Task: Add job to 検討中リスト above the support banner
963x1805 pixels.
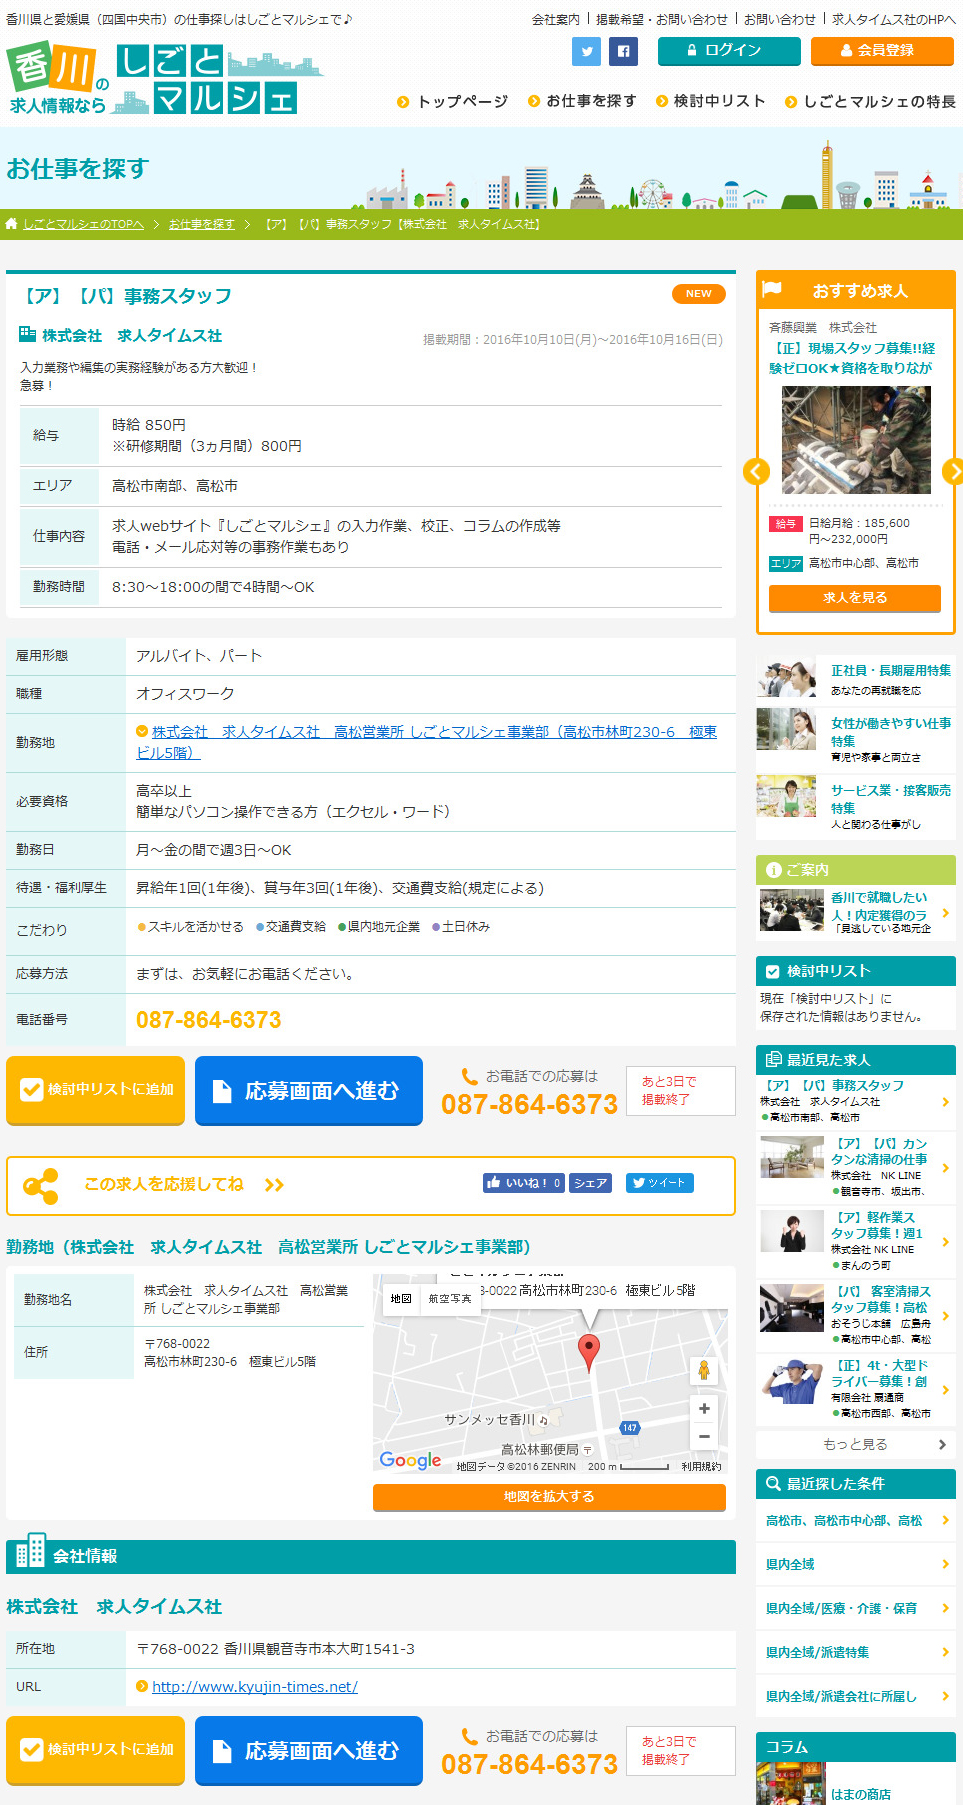Action: pos(96,1091)
